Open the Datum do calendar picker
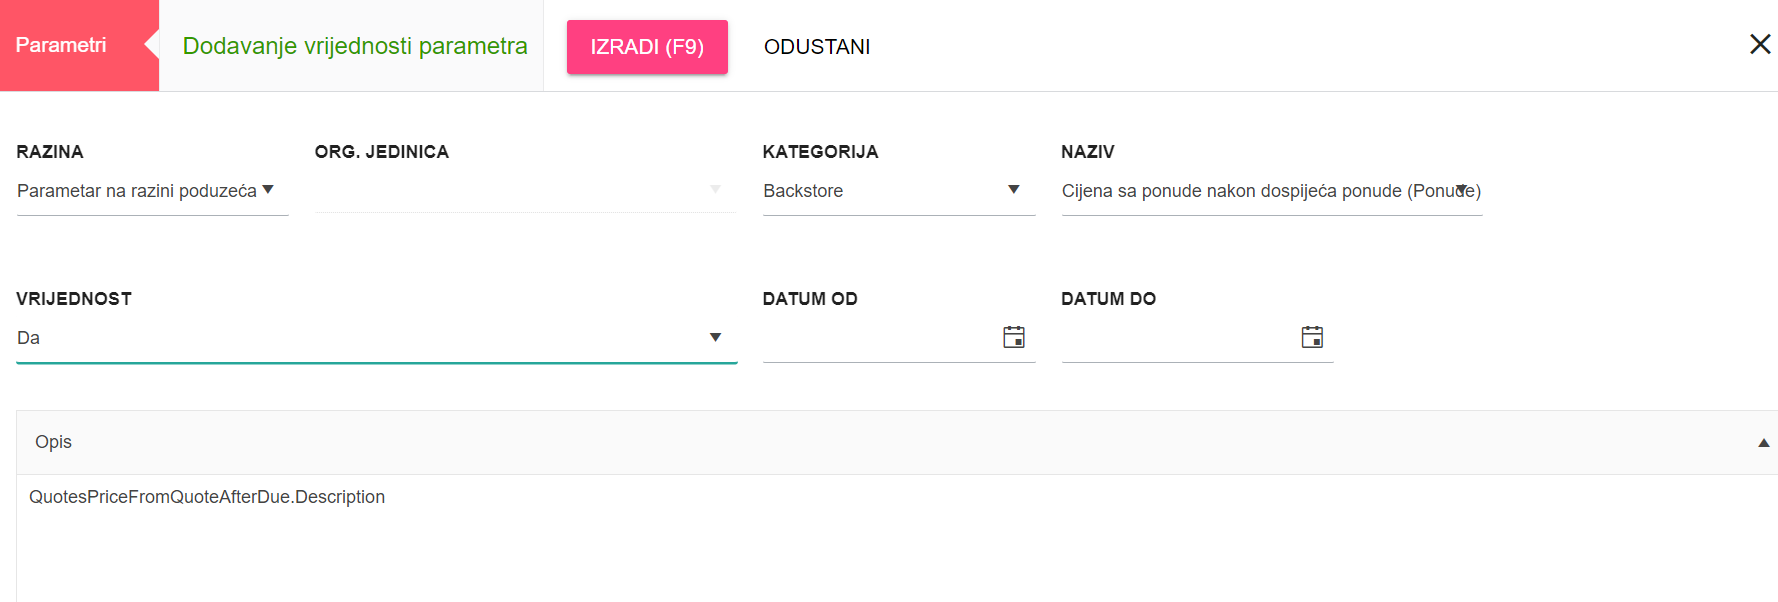Viewport: 1778px width, 602px height. [1312, 337]
